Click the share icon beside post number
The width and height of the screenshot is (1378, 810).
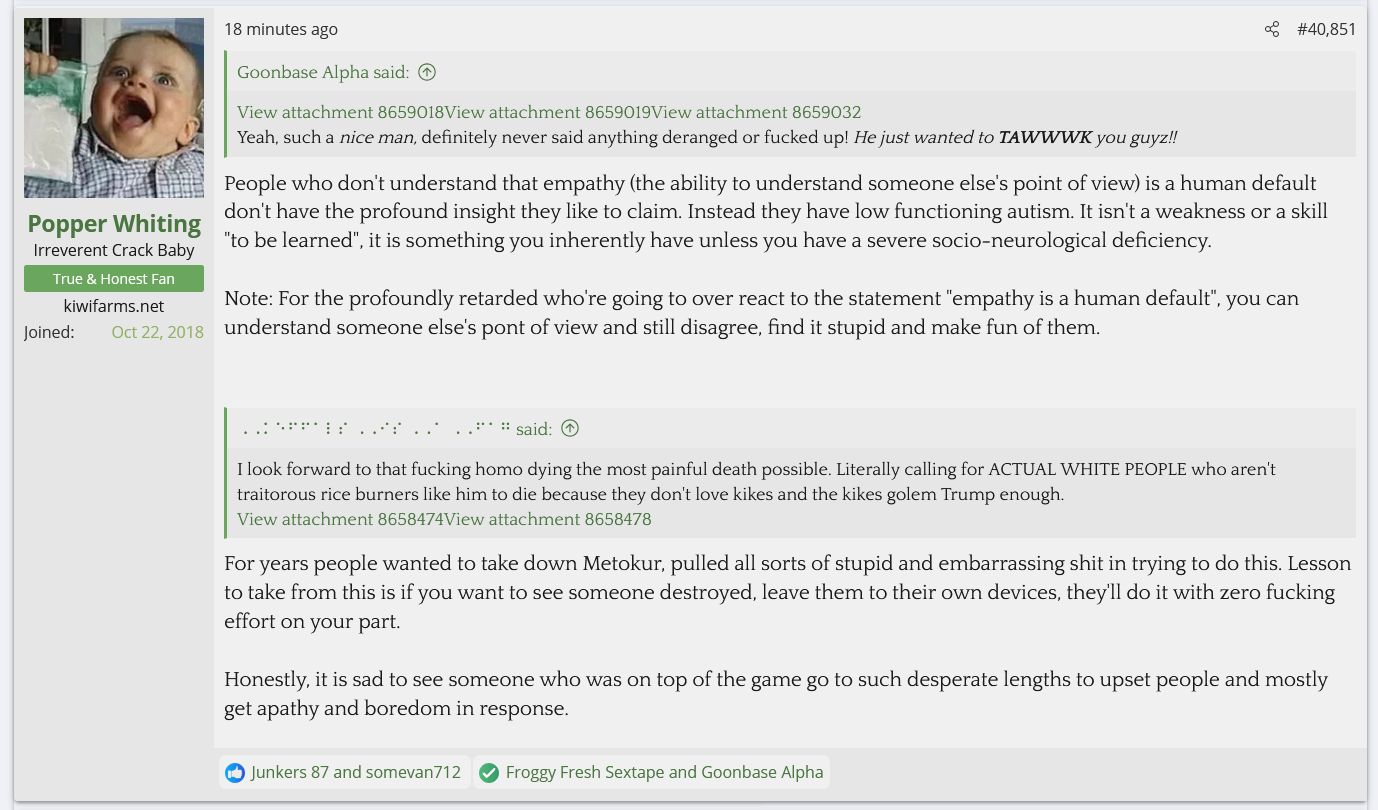click(x=1271, y=29)
